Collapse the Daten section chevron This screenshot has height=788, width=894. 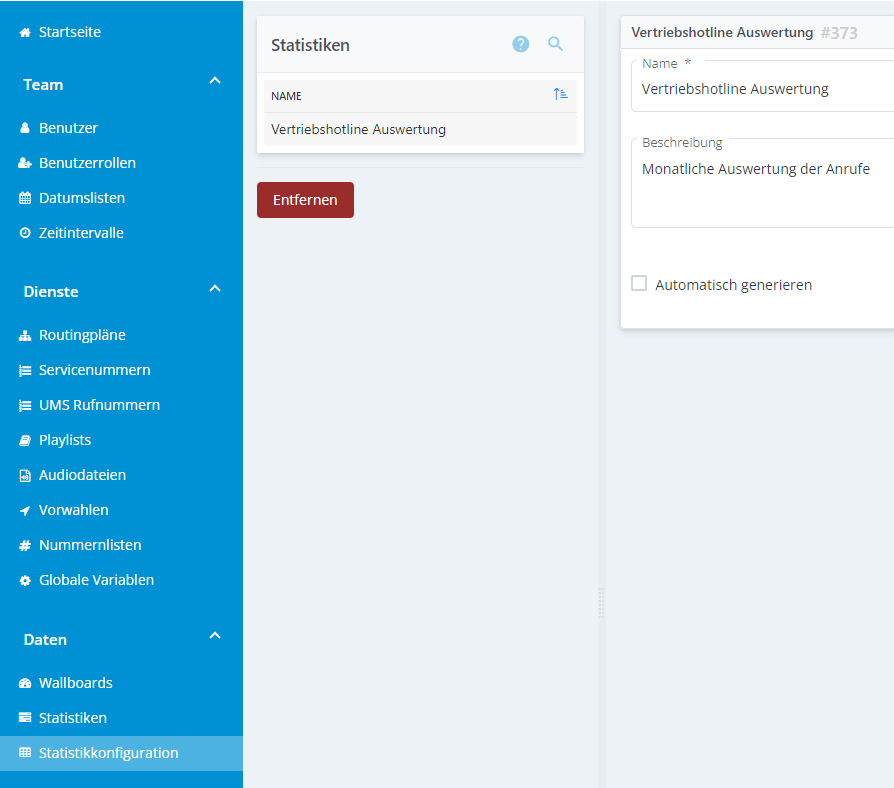pyautogui.click(x=214, y=636)
